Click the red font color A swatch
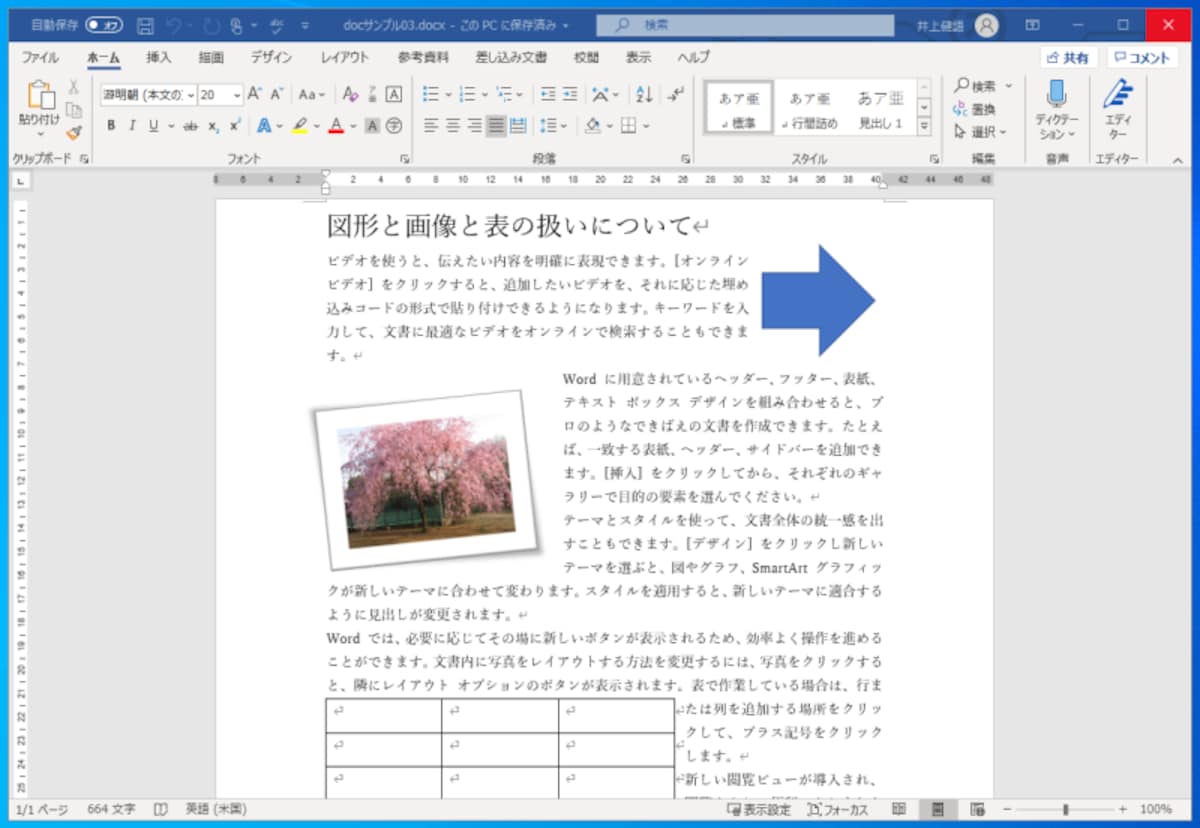 pos(336,126)
